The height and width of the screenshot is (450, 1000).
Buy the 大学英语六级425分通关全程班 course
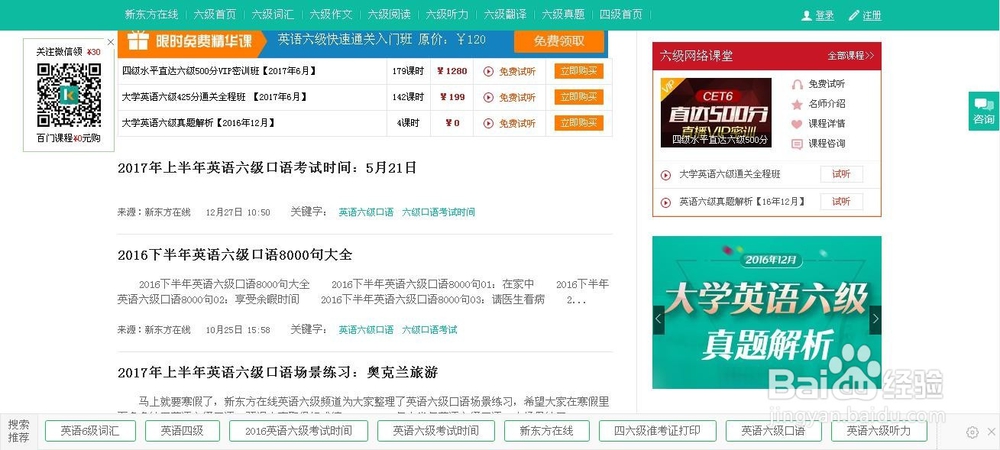[578, 98]
